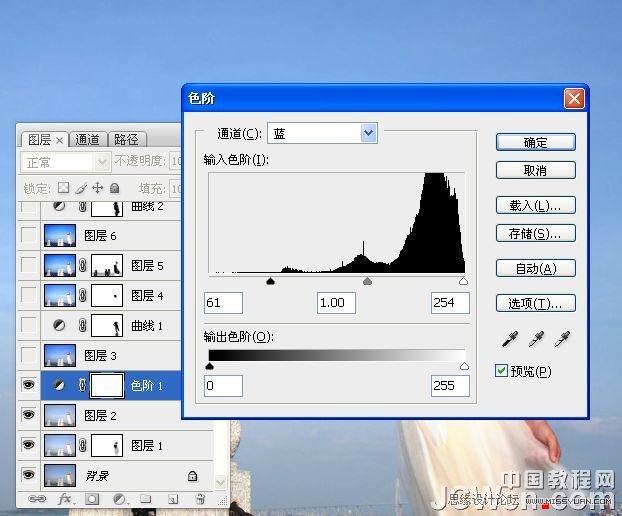Screen dimensions: 622x516
Task: Click the mask link icon on 图层 4
Action: (x=83, y=295)
